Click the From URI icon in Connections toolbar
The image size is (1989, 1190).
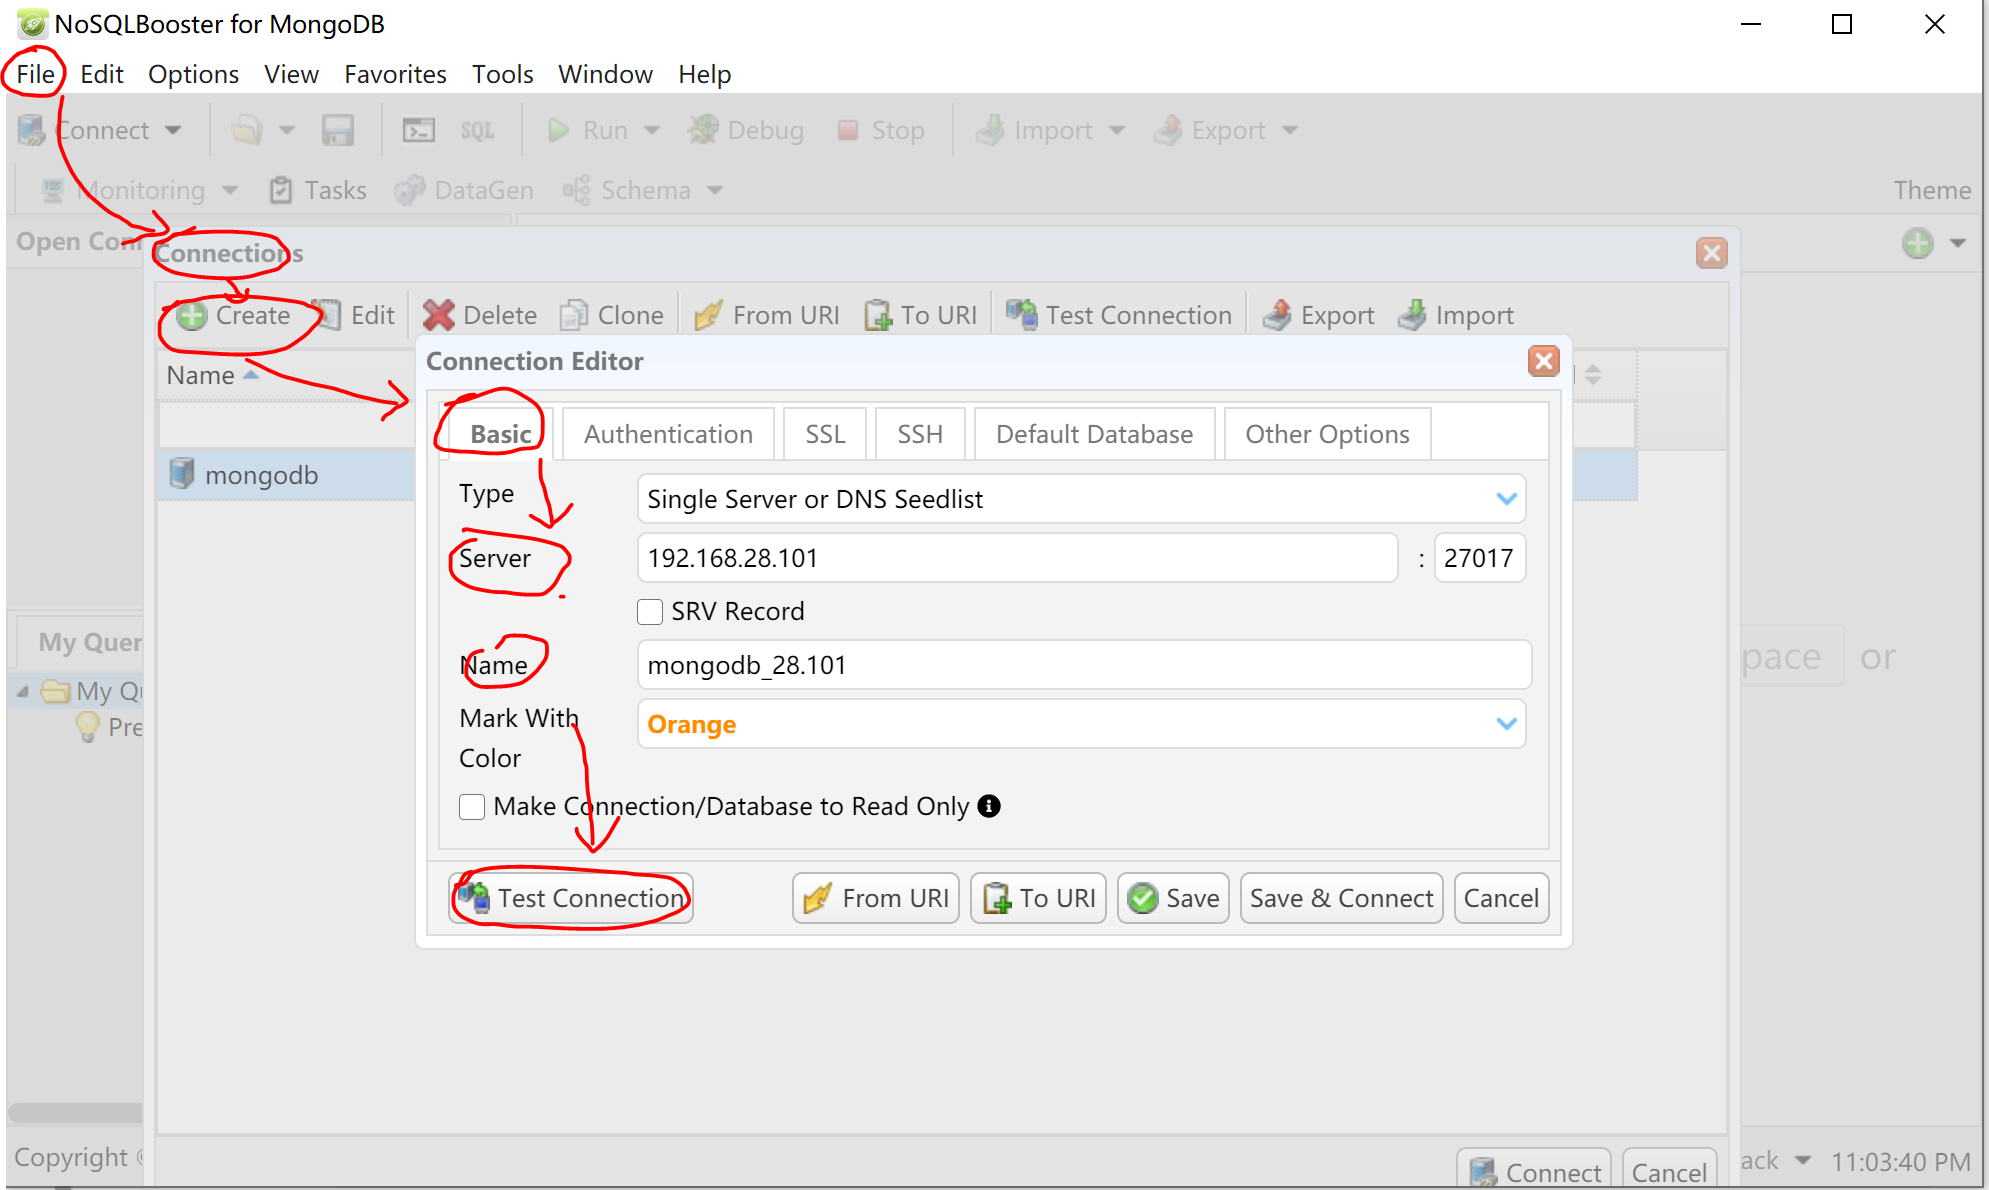pyautogui.click(x=709, y=315)
